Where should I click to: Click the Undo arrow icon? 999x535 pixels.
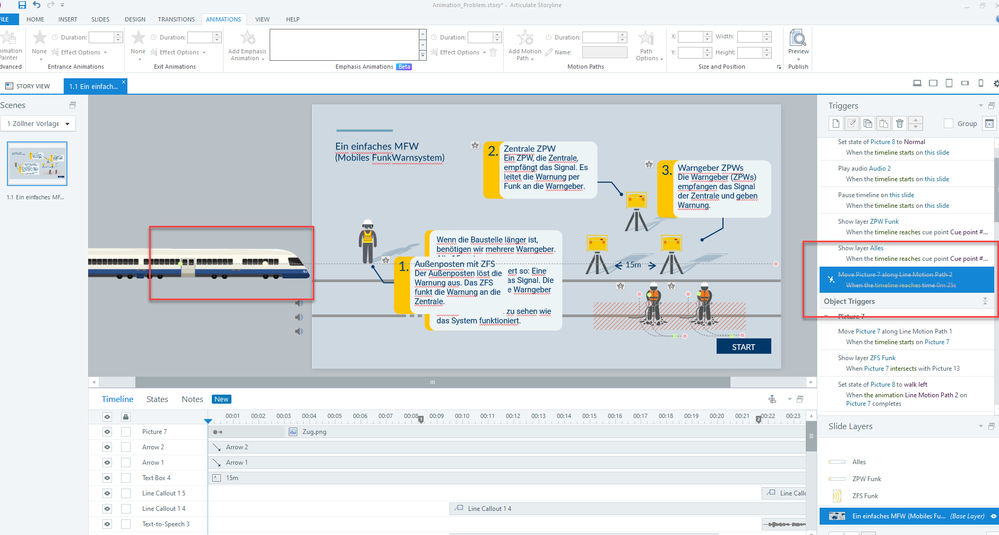[x=38, y=5]
